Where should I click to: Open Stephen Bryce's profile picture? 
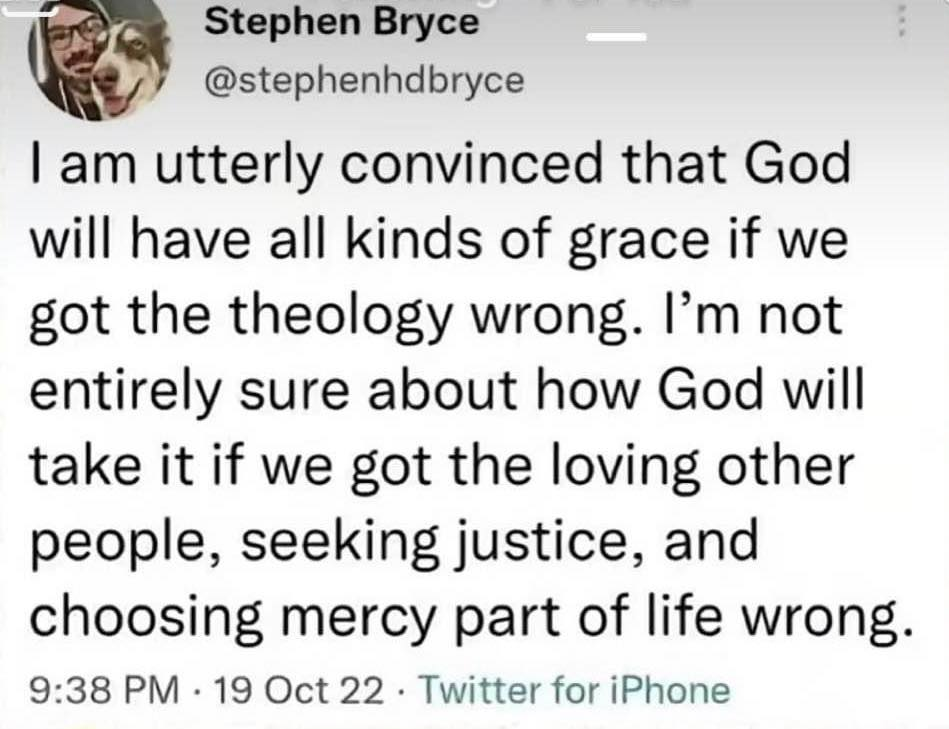(x=100, y=58)
